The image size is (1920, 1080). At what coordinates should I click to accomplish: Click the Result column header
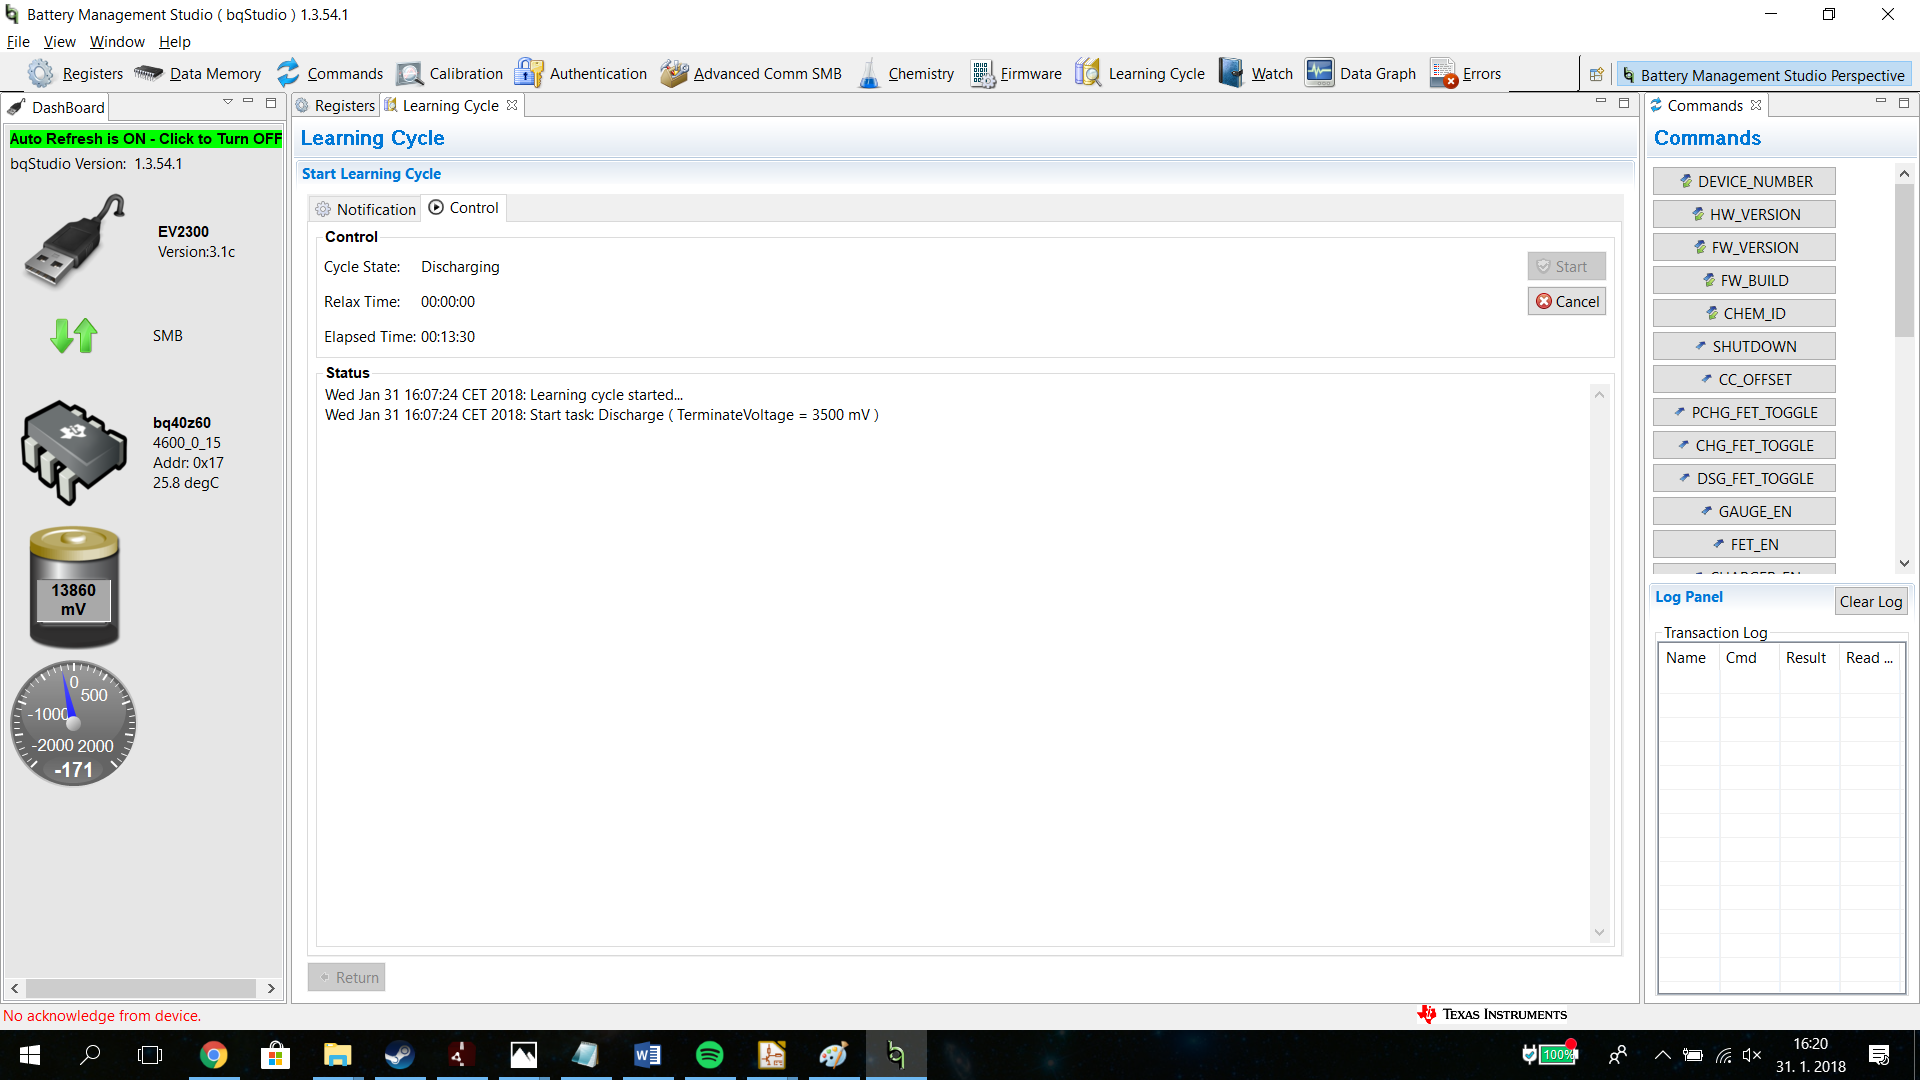pos(1806,657)
